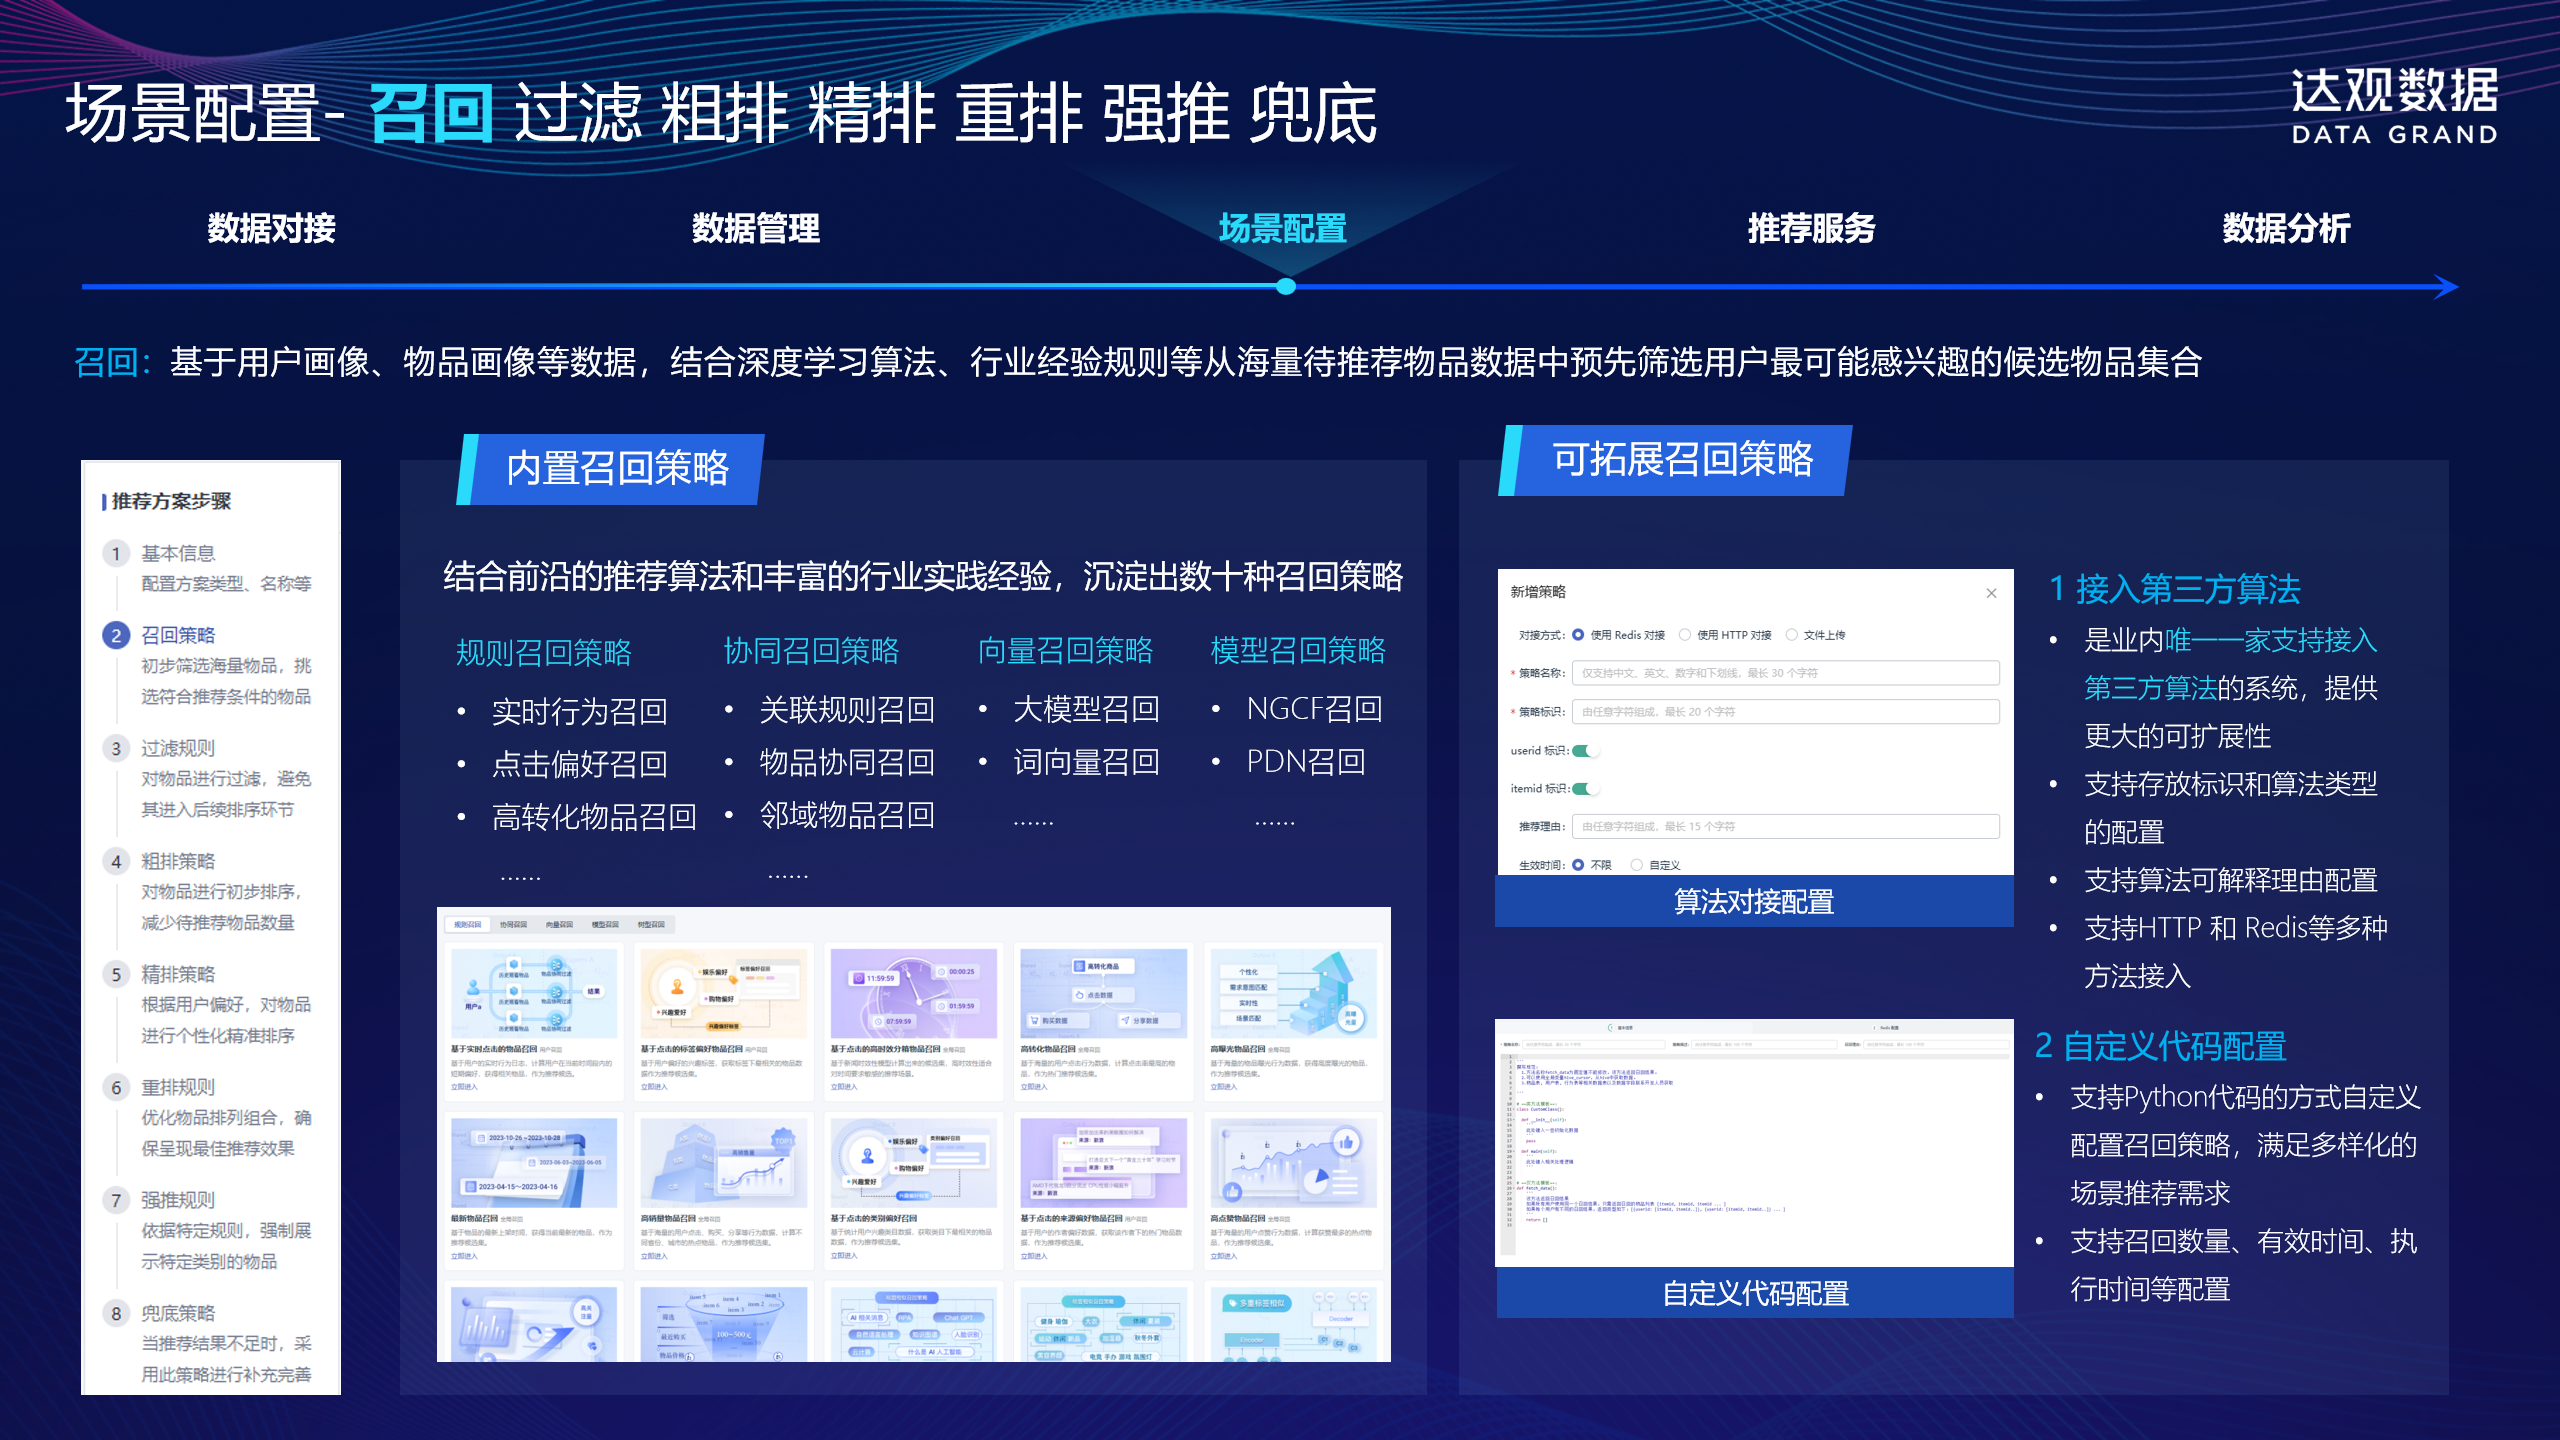Select the 使用 HTTP 对接 radio button
The image size is (2560, 1440).
[1685, 635]
